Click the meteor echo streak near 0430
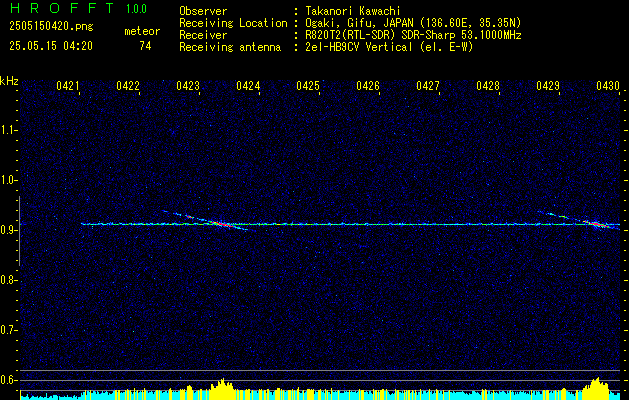629x400 pixels. tap(580, 220)
